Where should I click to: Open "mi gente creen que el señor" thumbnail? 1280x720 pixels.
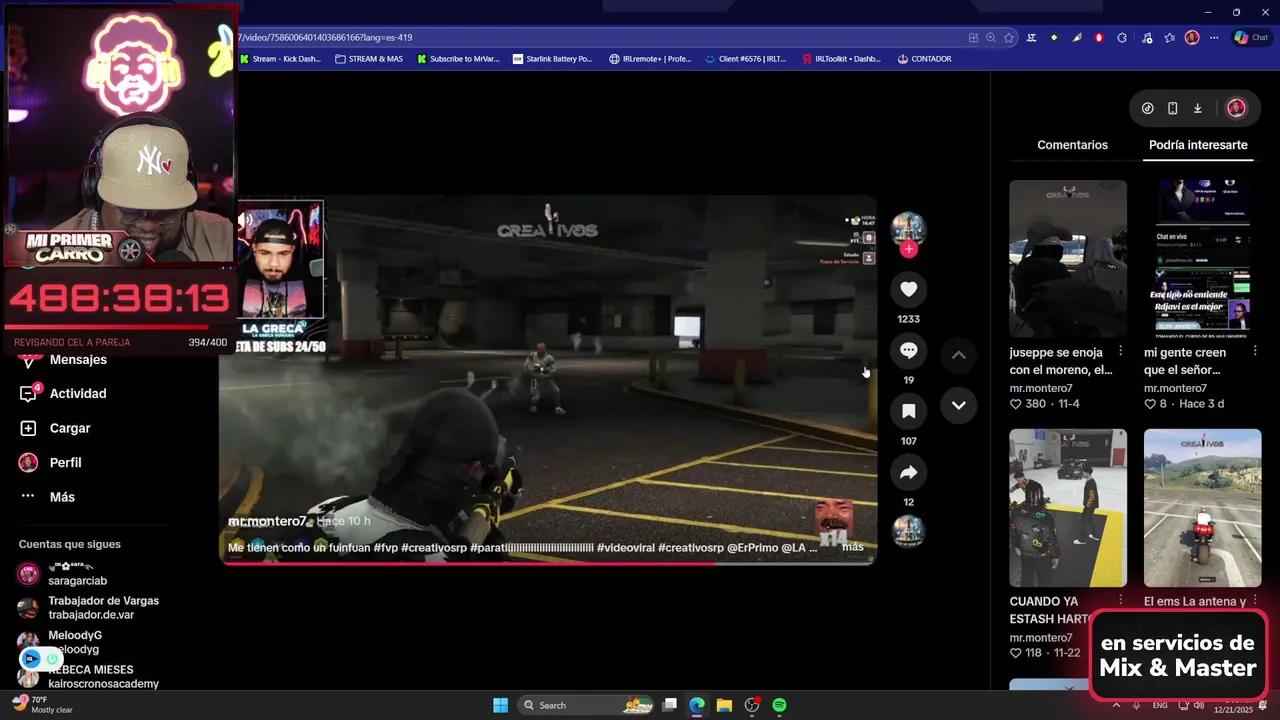click(x=1203, y=259)
